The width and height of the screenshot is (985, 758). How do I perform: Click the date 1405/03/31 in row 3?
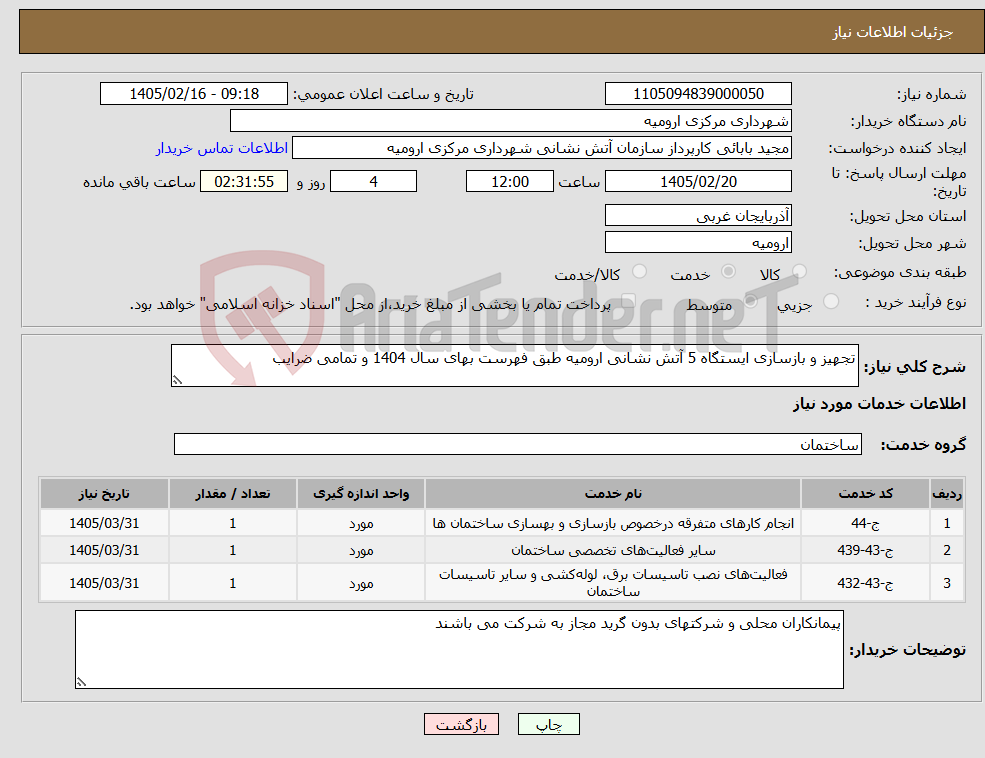pyautogui.click(x=104, y=583)
